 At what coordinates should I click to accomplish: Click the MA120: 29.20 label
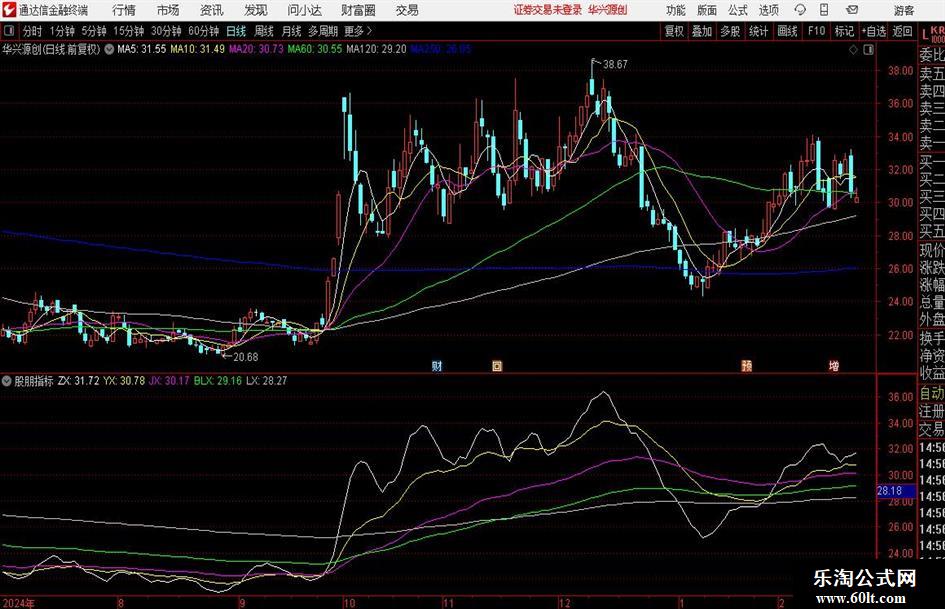pyautogui.click(x=376, y=49)
